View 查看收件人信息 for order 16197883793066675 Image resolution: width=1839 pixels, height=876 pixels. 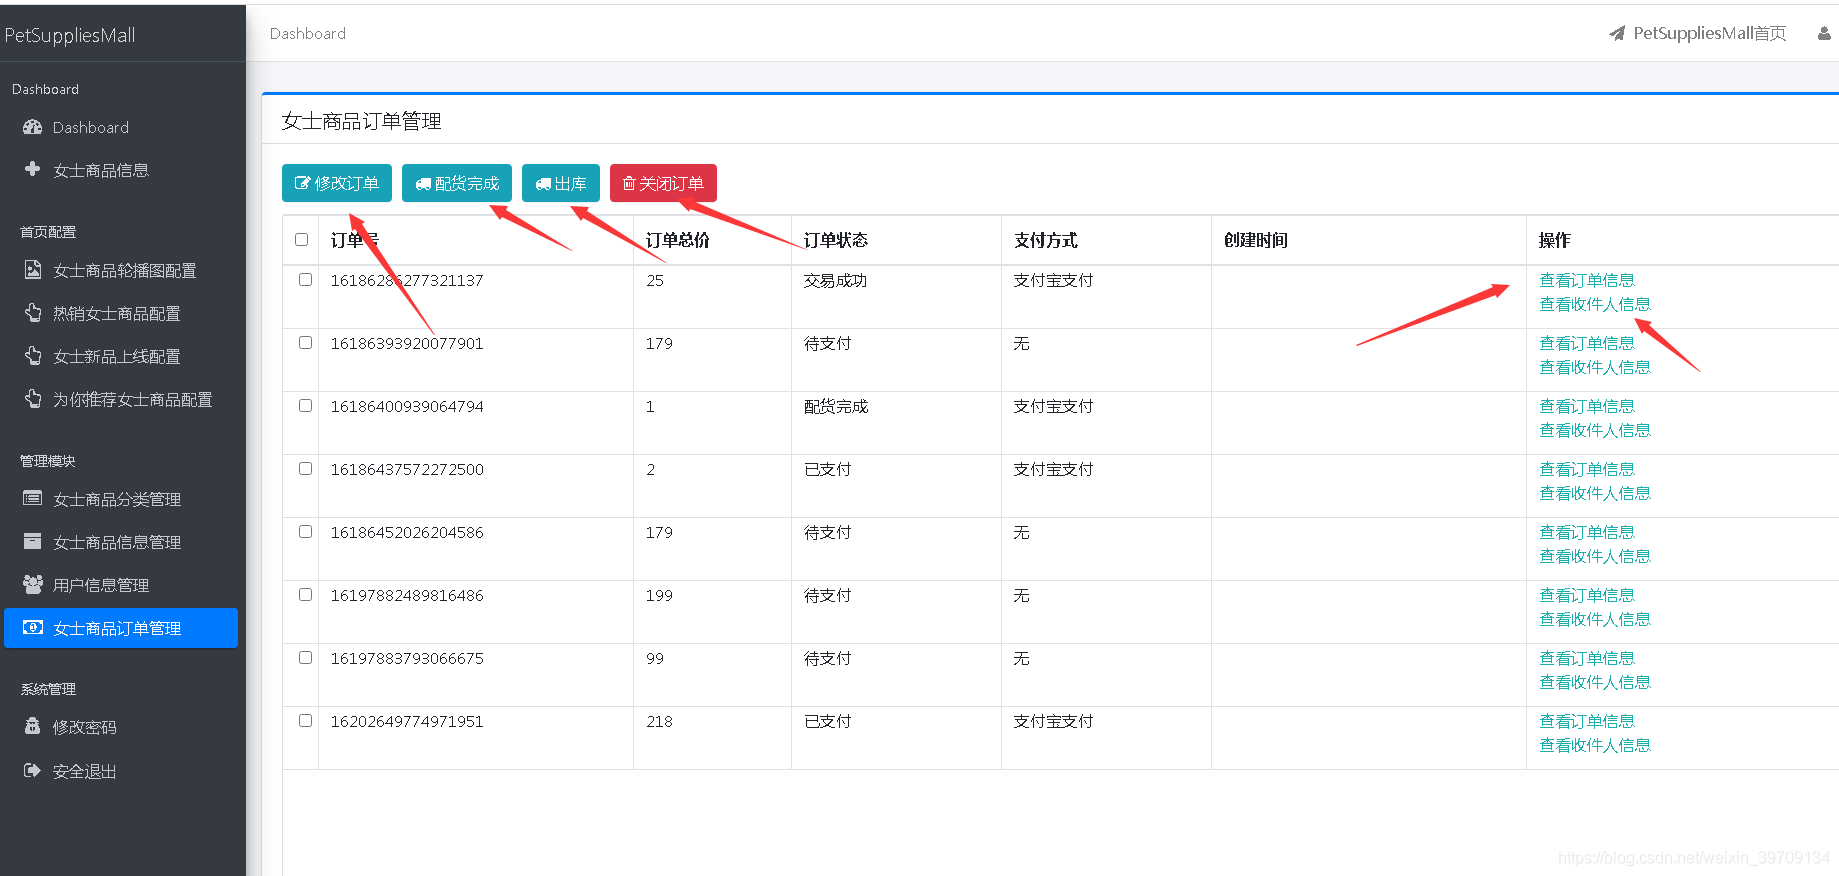click(1595, 682)
